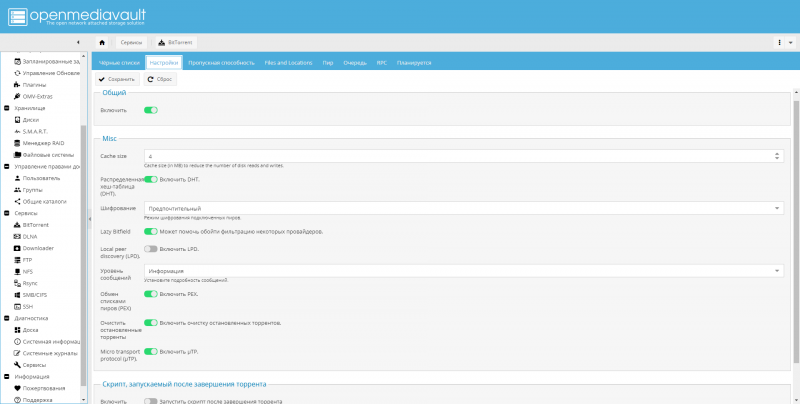This screenshot has height=404, width=800.
Task: Open the S.M.A.R.T. page
Action: coord(31,132)
